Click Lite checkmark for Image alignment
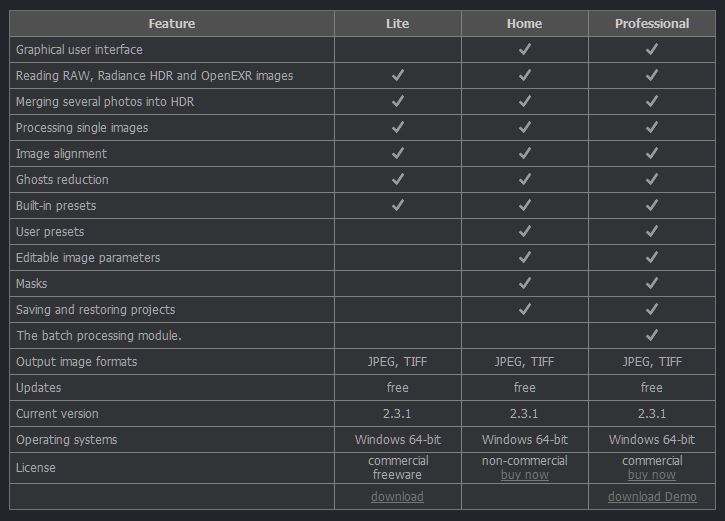 tap(397, 153)
